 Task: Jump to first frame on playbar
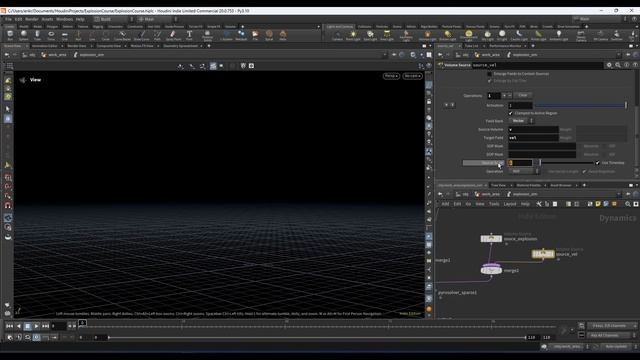[x=9, y=326]
